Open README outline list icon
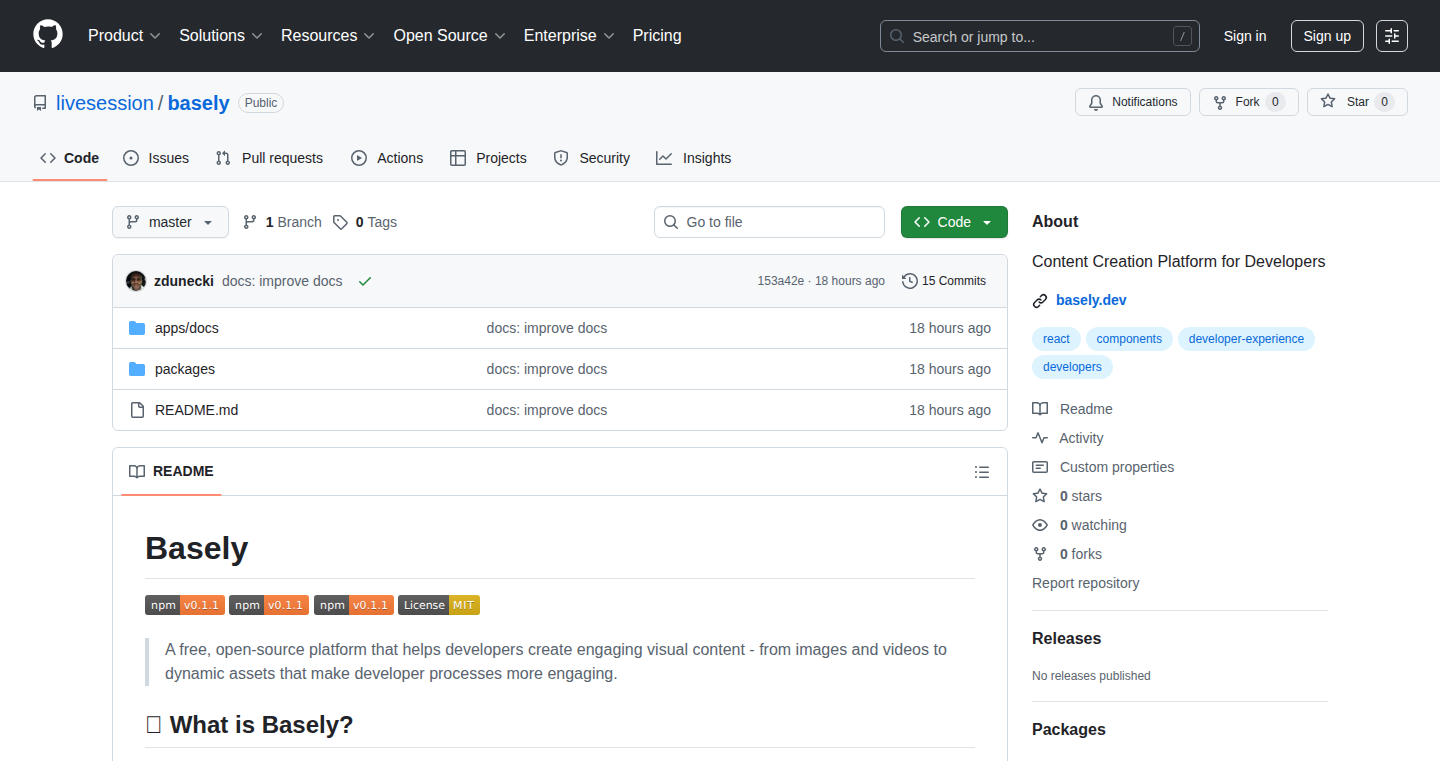Image resolution: width=1440 pixels, height=761 pixels. coord(982,472)
